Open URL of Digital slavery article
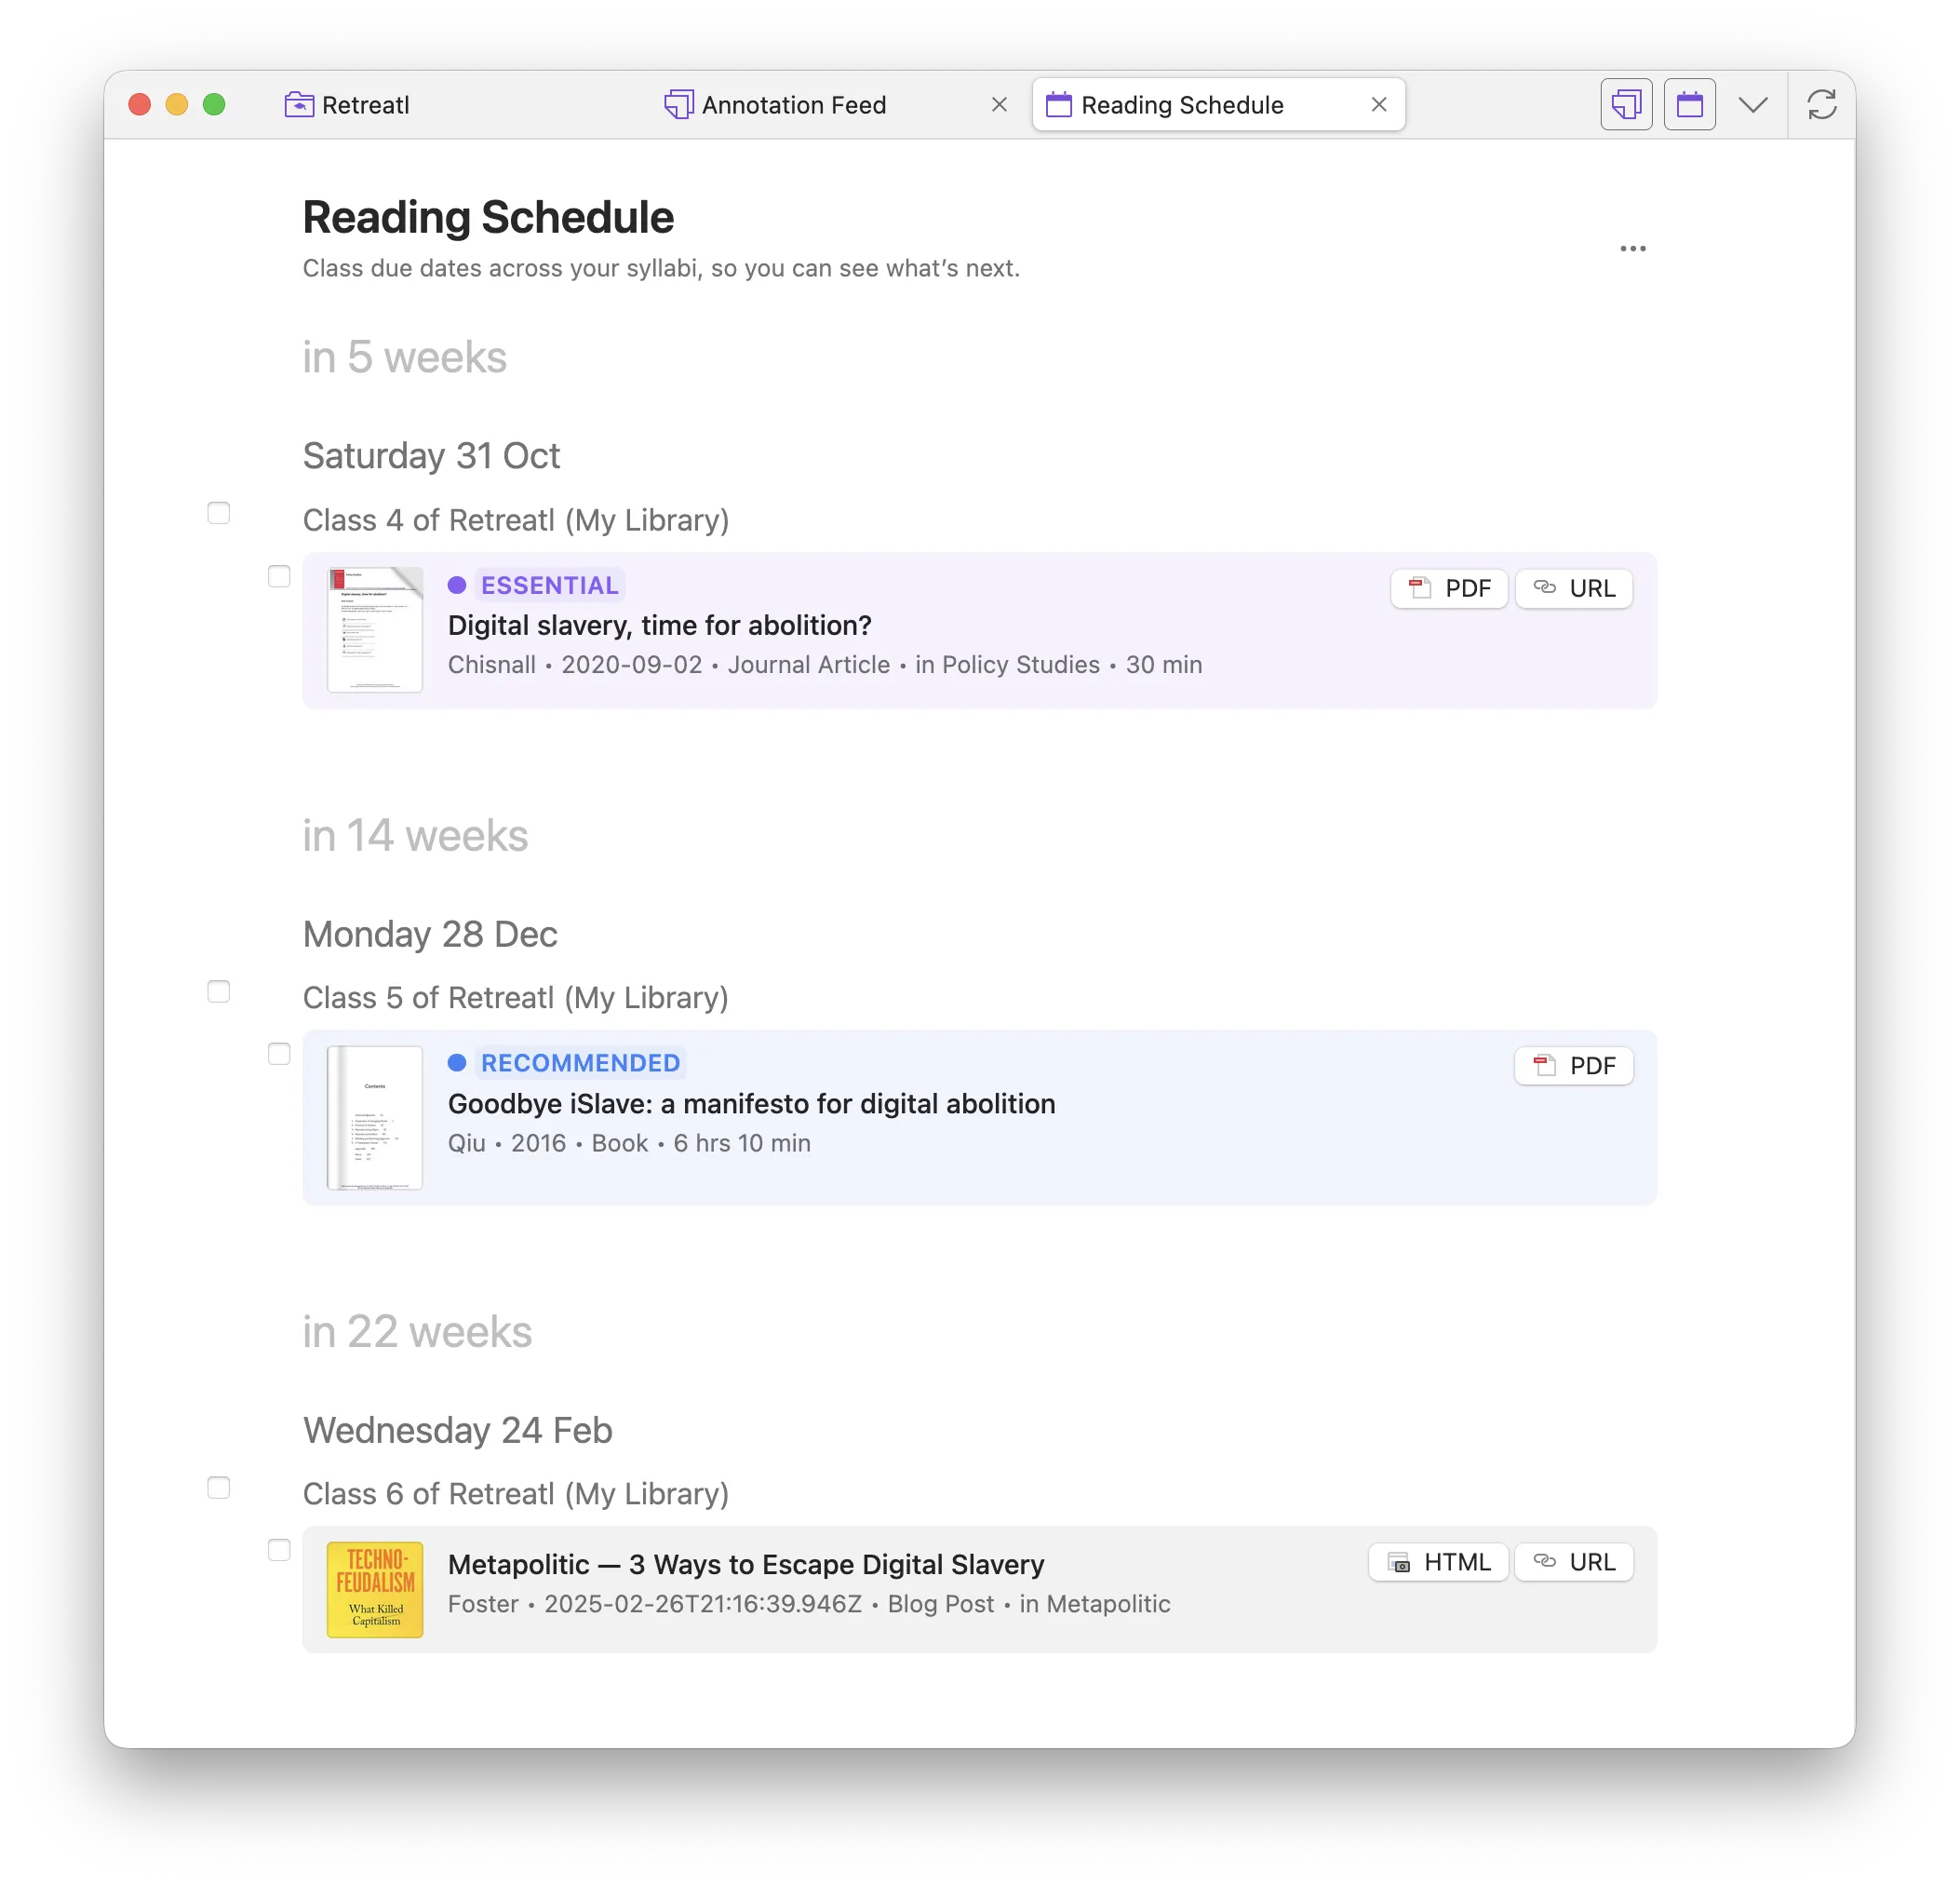1960x1886 pixels. [x=1574, y=588]
